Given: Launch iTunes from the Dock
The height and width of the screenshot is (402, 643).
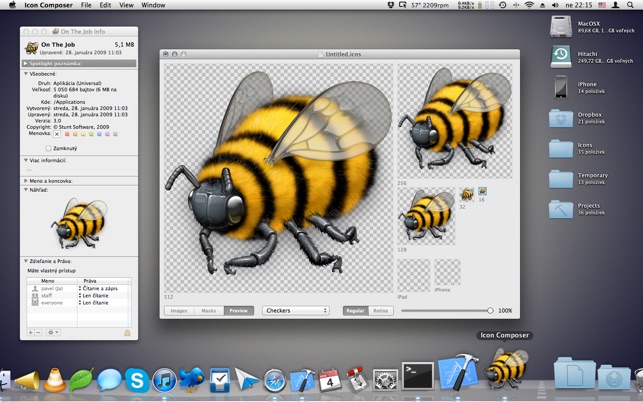Looking at the screenshot, I should (164, 380).
